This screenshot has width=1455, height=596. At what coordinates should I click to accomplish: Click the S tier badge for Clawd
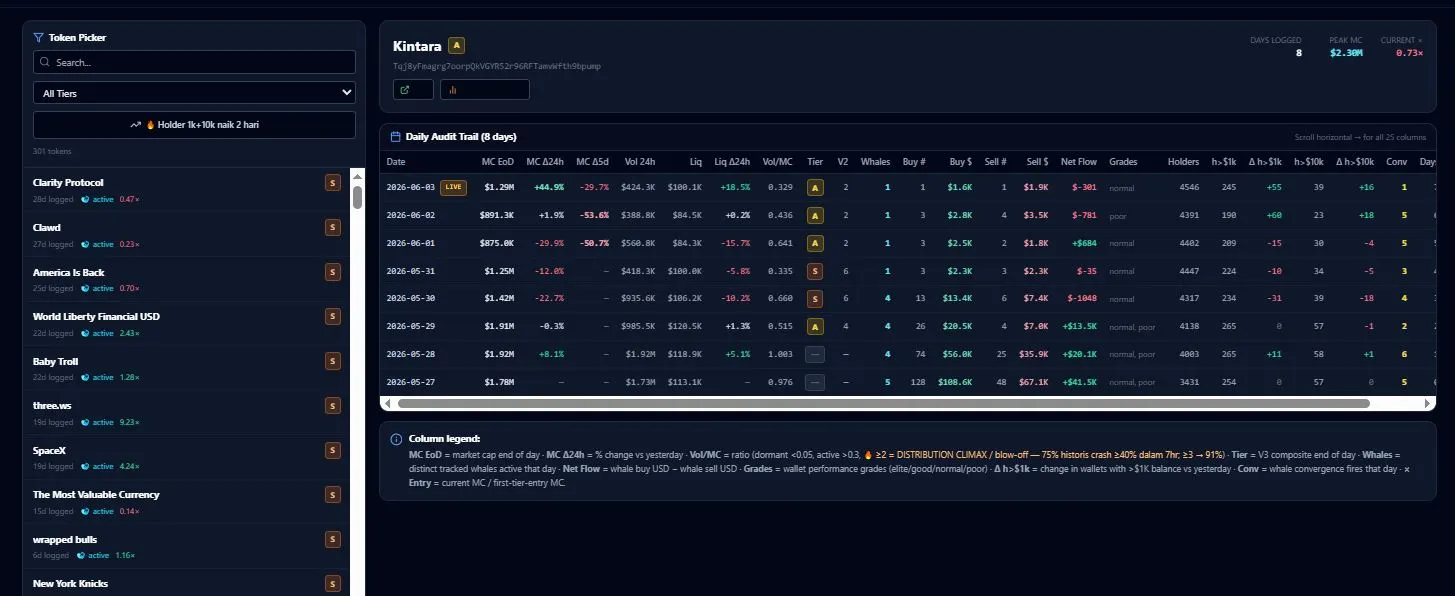click(333, 227)
